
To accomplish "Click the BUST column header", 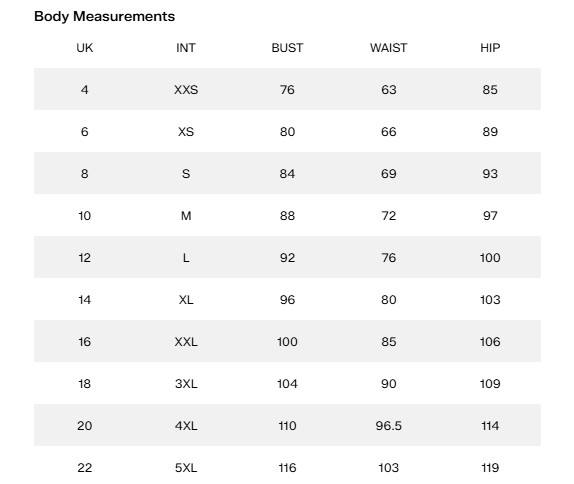I will click(287, 48).
